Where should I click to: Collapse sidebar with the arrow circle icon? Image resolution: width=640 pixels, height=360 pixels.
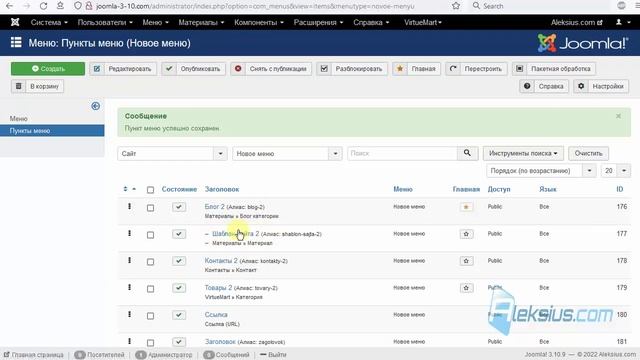pyautogui.click(x=96, y=106)
